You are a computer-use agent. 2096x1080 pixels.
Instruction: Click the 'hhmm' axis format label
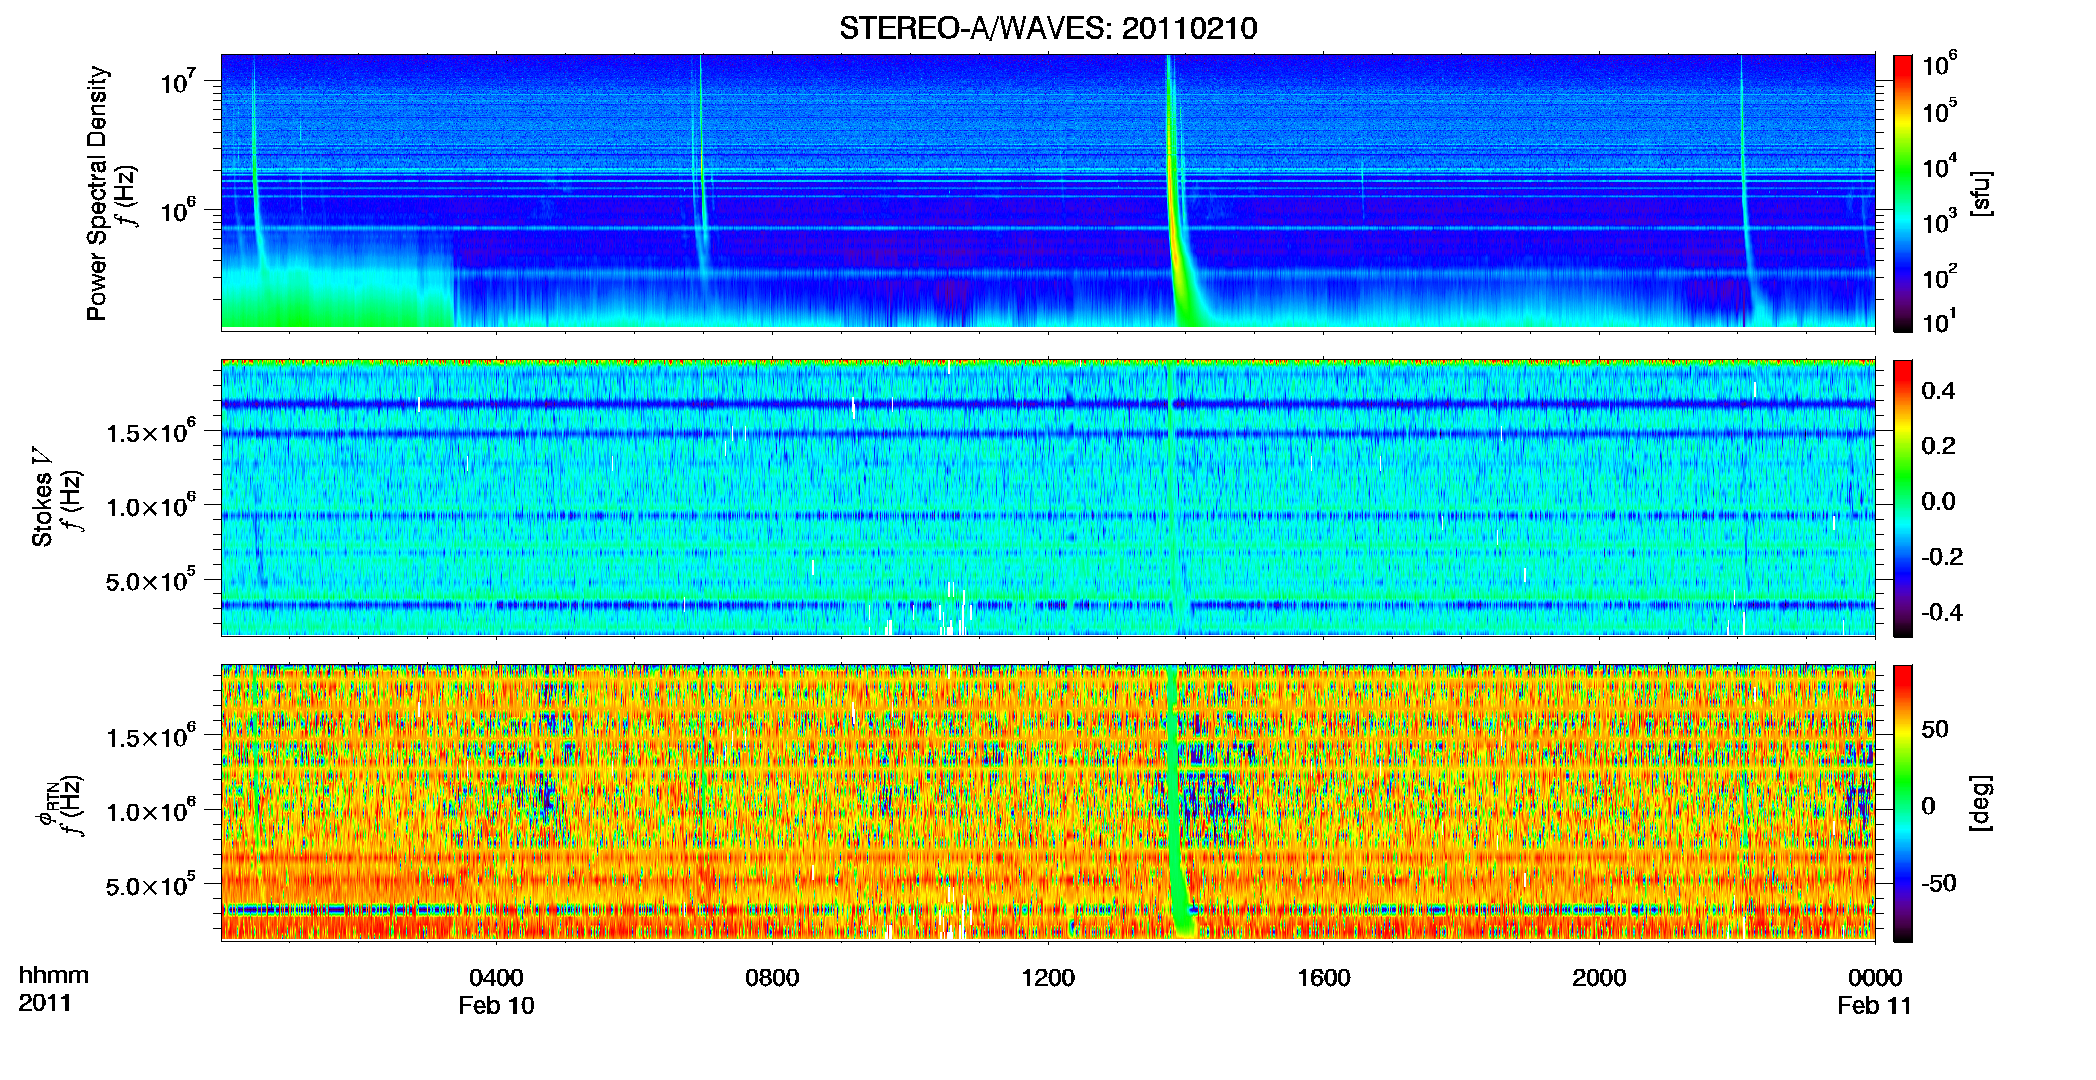coord(54,975)
